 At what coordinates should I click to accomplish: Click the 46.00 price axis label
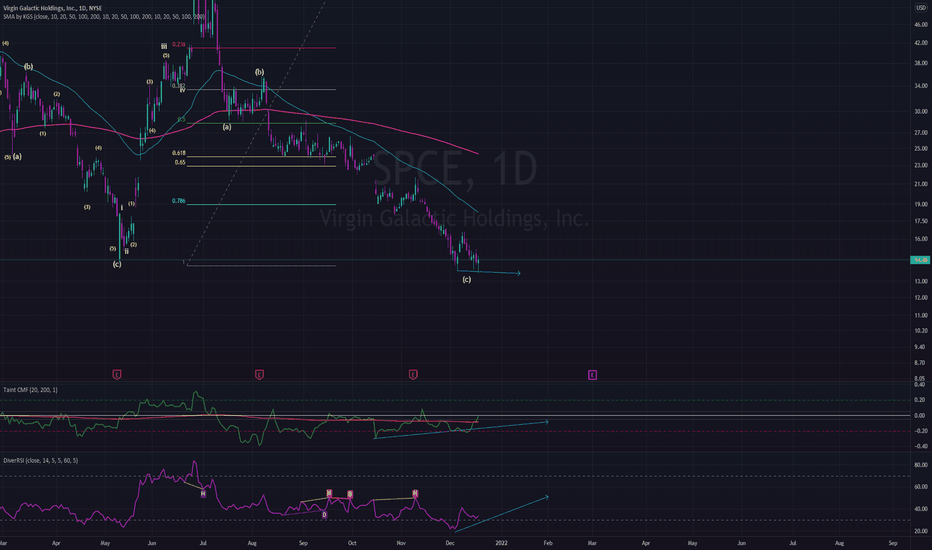(921, 24)
